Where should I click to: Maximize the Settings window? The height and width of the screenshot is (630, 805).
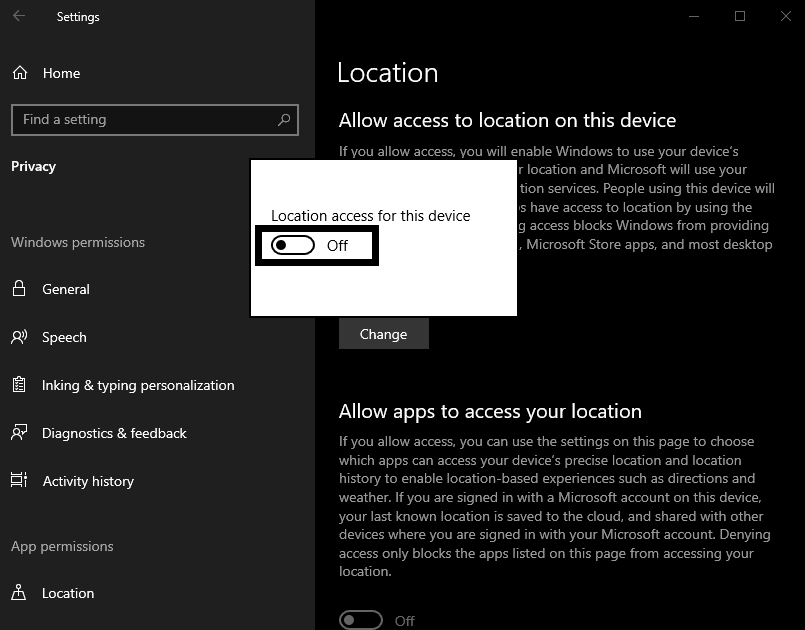point(740,16)
